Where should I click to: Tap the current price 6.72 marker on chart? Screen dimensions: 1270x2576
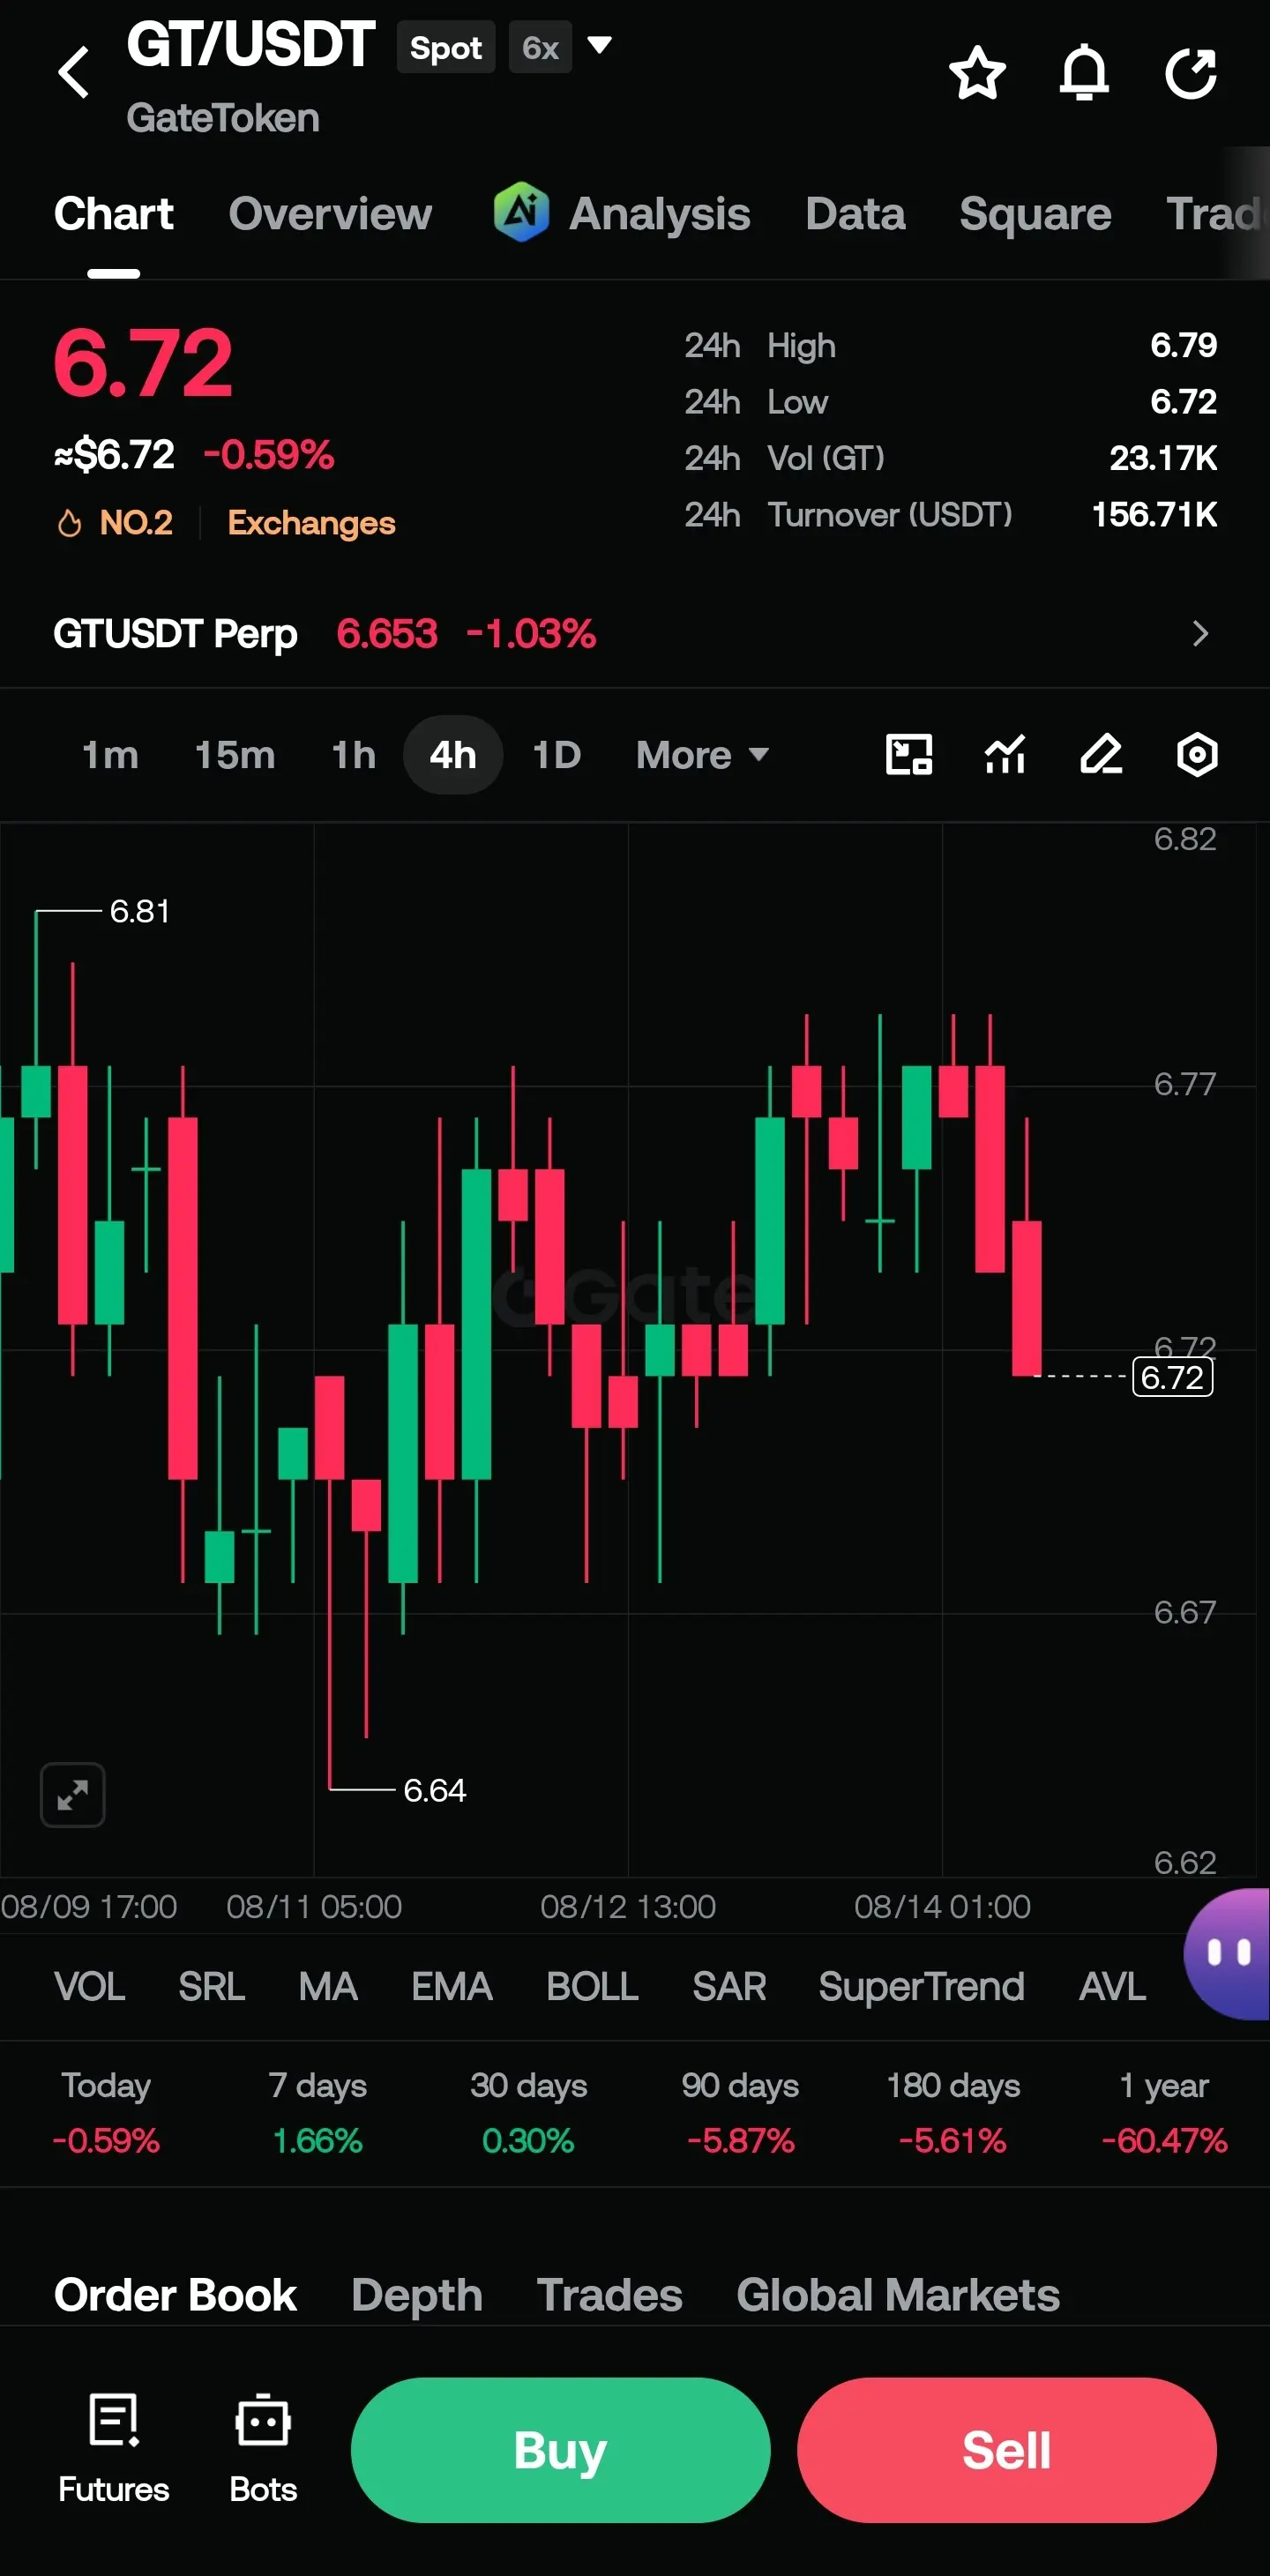click(x=1173, y=1377)
